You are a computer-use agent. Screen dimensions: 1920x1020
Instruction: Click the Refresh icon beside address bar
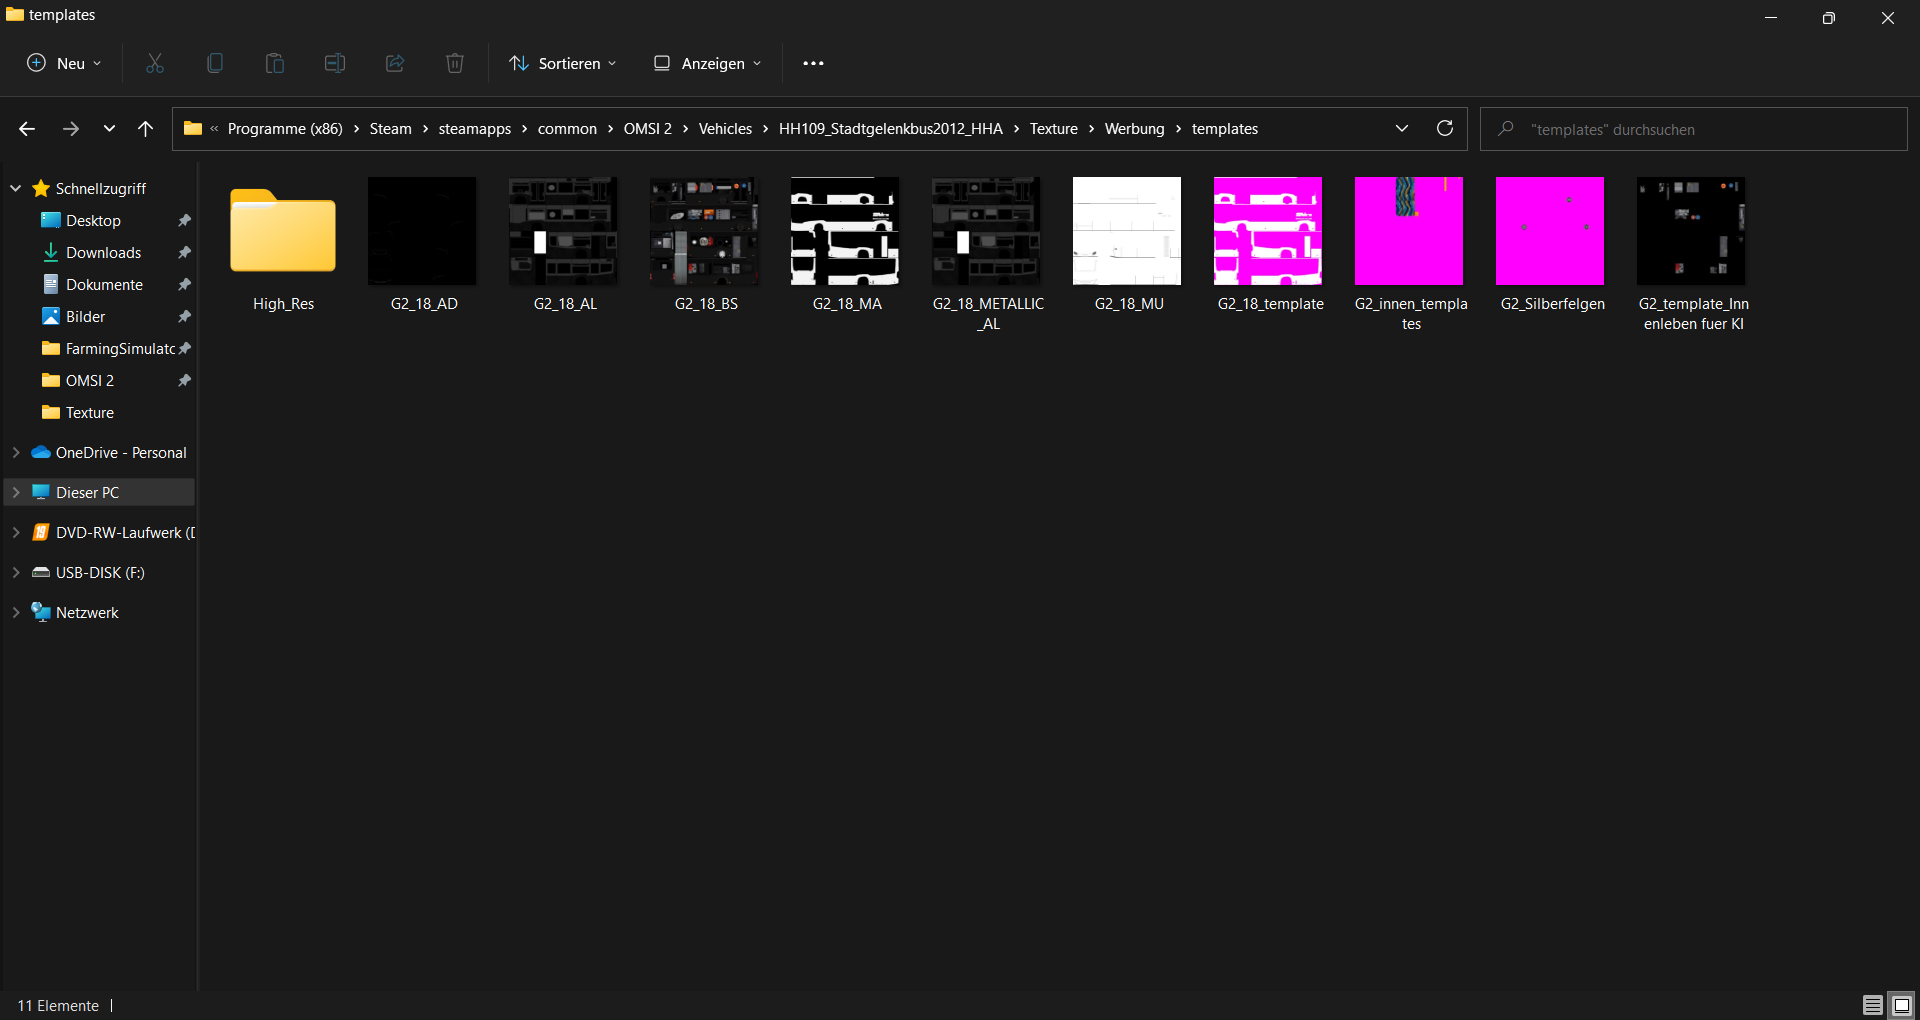[1445, 128]
